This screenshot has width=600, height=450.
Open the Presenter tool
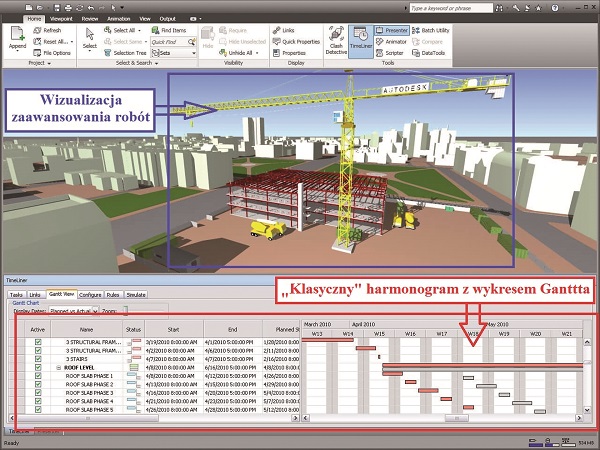(x=392, y=30)
